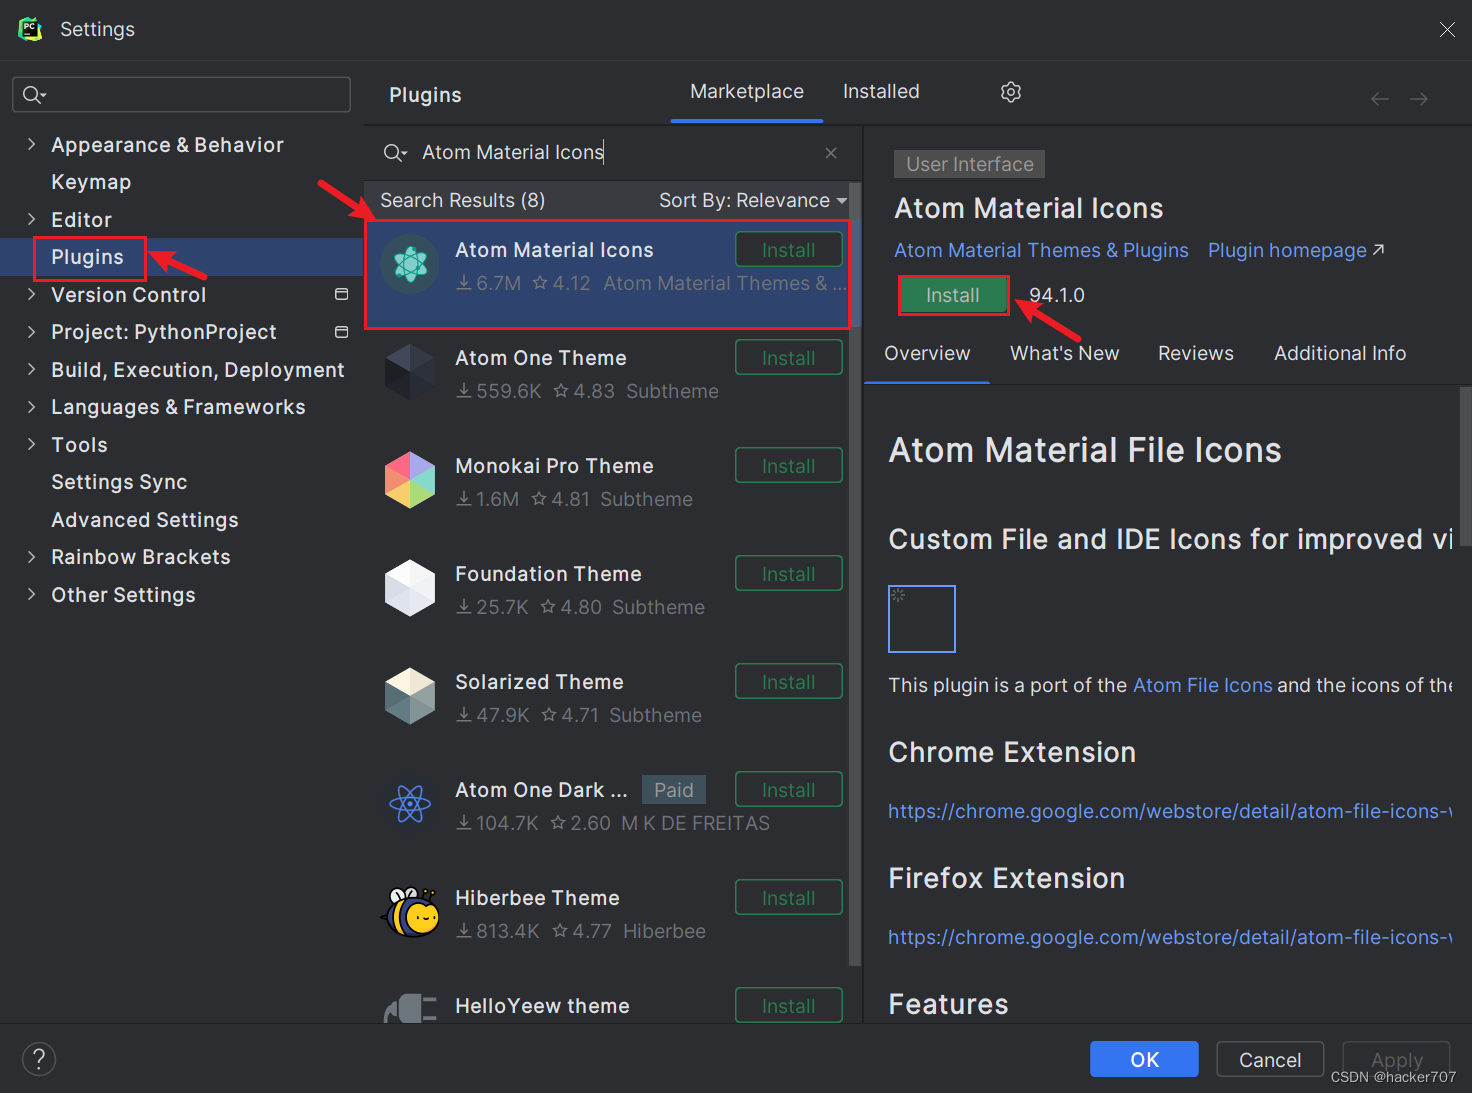Select Keymap in the settings tree
The image size is (1472, 1093).
click(x=91, y=182)
